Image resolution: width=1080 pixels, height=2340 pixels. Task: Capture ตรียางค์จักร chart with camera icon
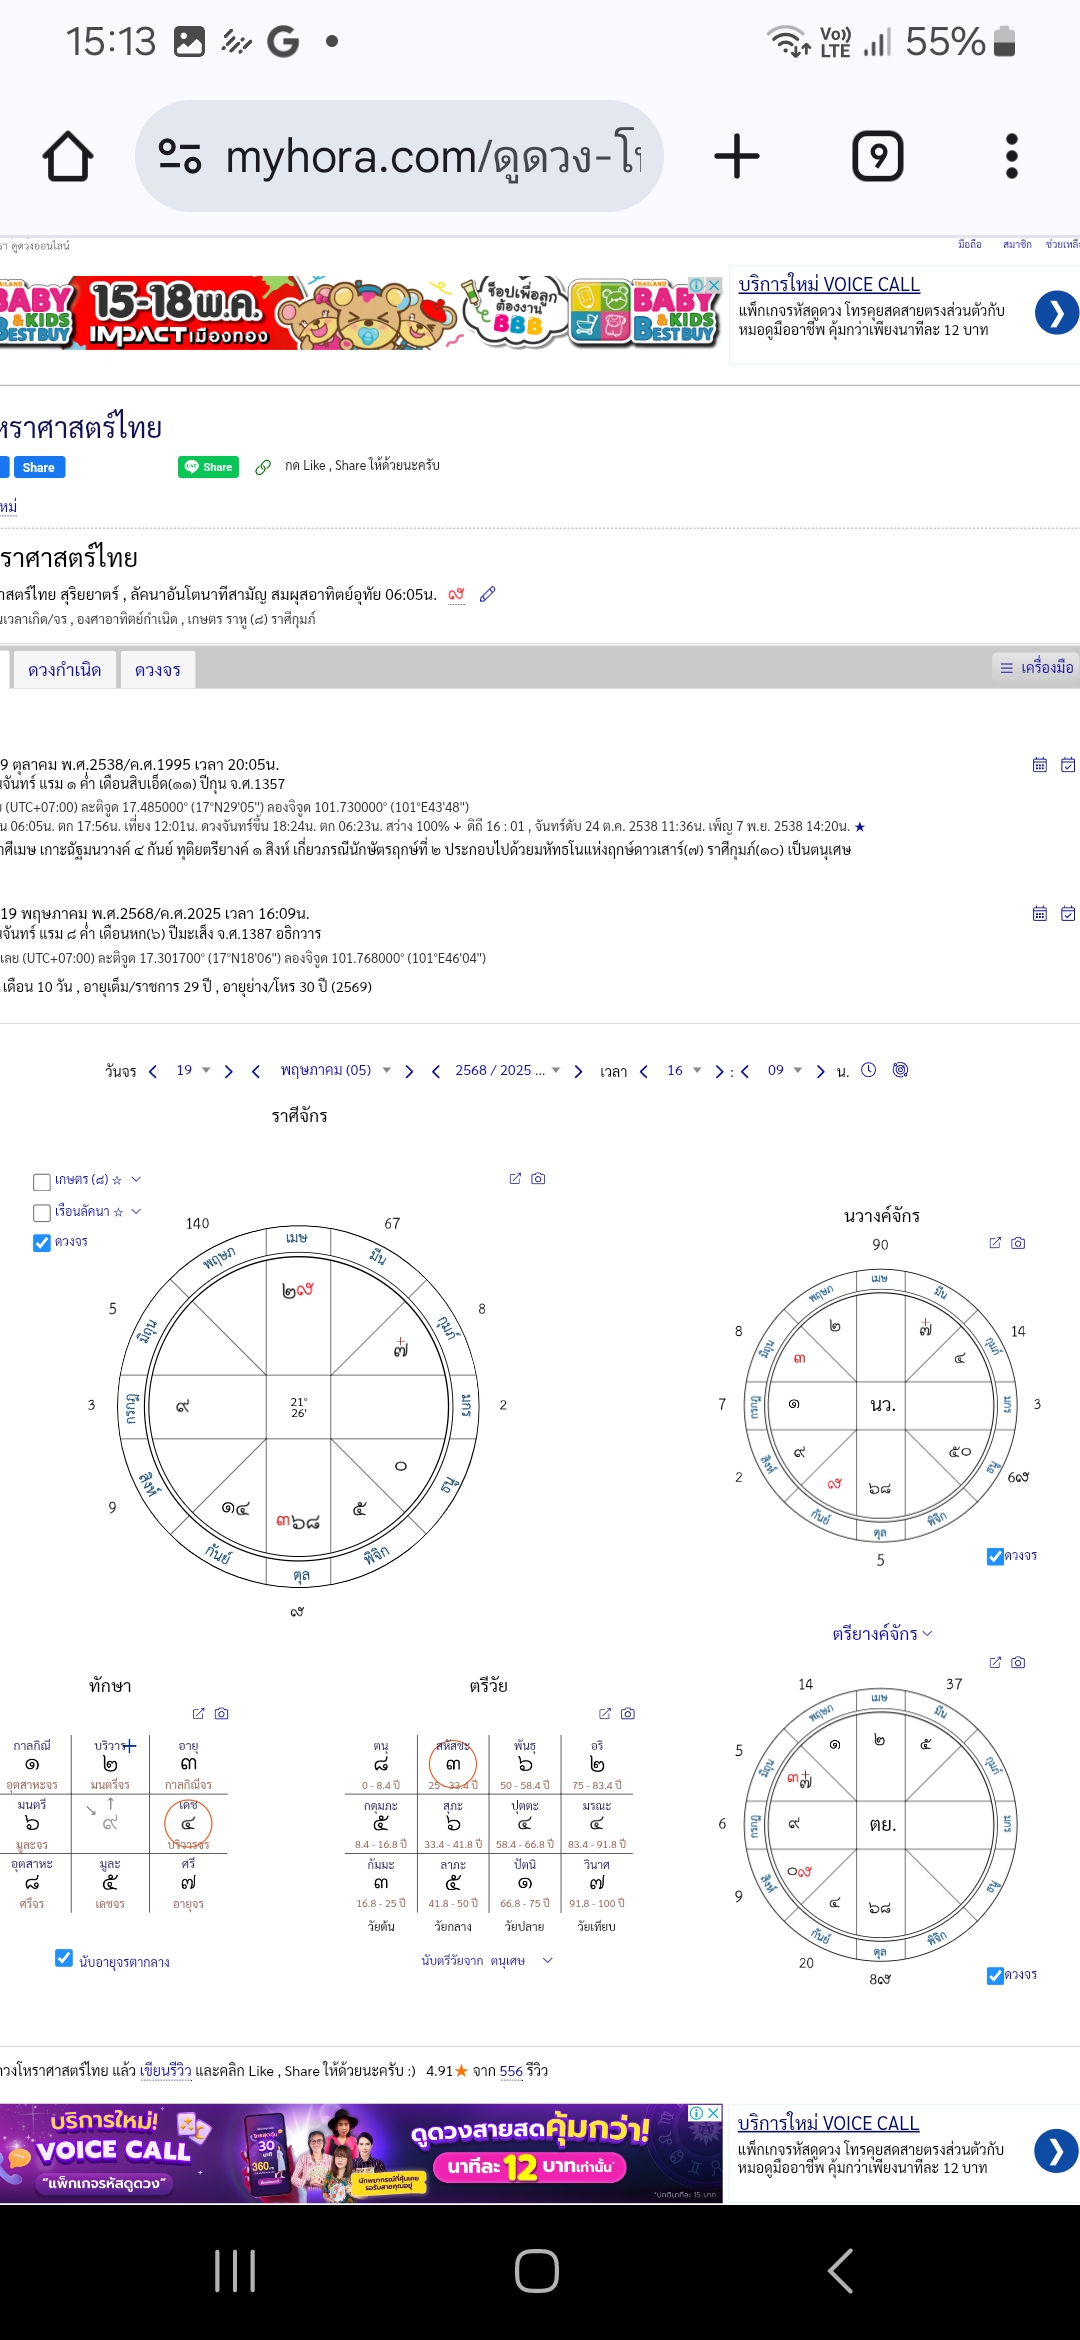(x=1018, y=1662)
